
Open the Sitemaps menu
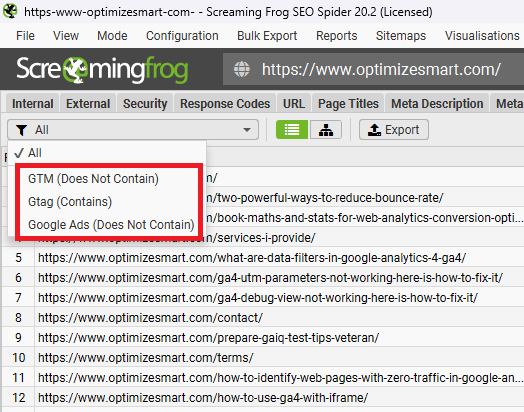pyautogui.click(x=401, y=36)
